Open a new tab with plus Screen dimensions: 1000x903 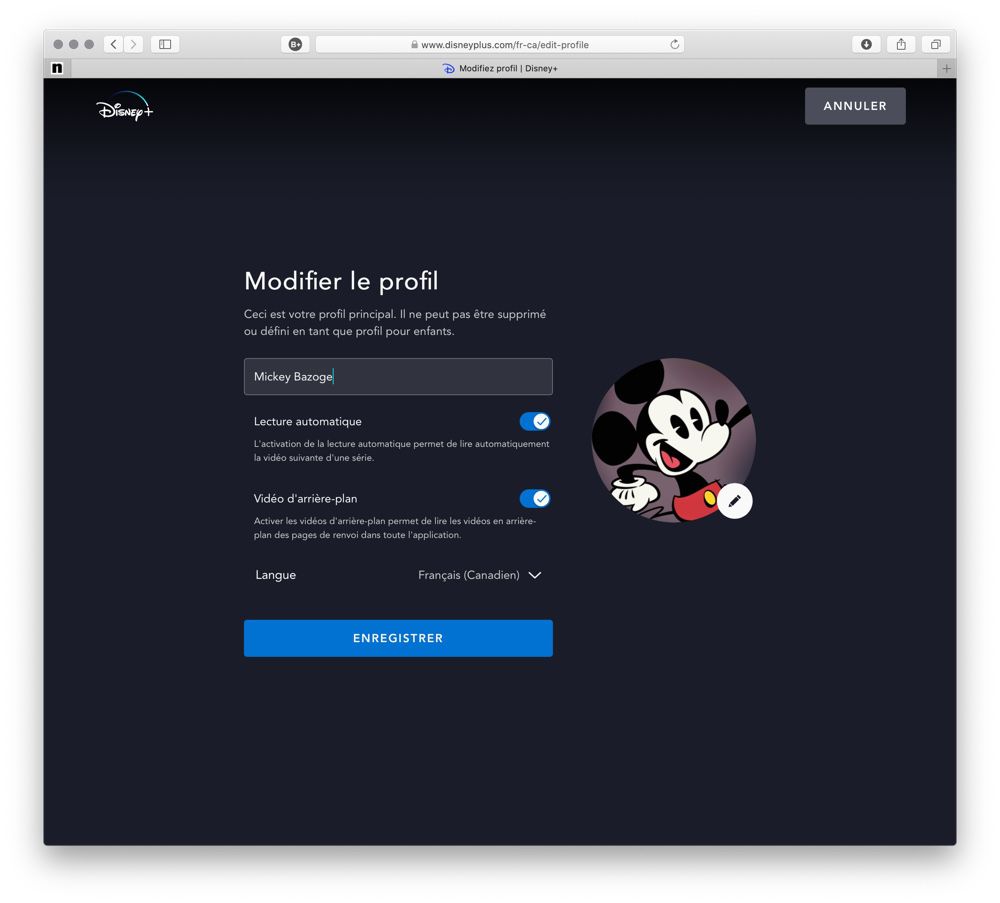click(946, 68)
